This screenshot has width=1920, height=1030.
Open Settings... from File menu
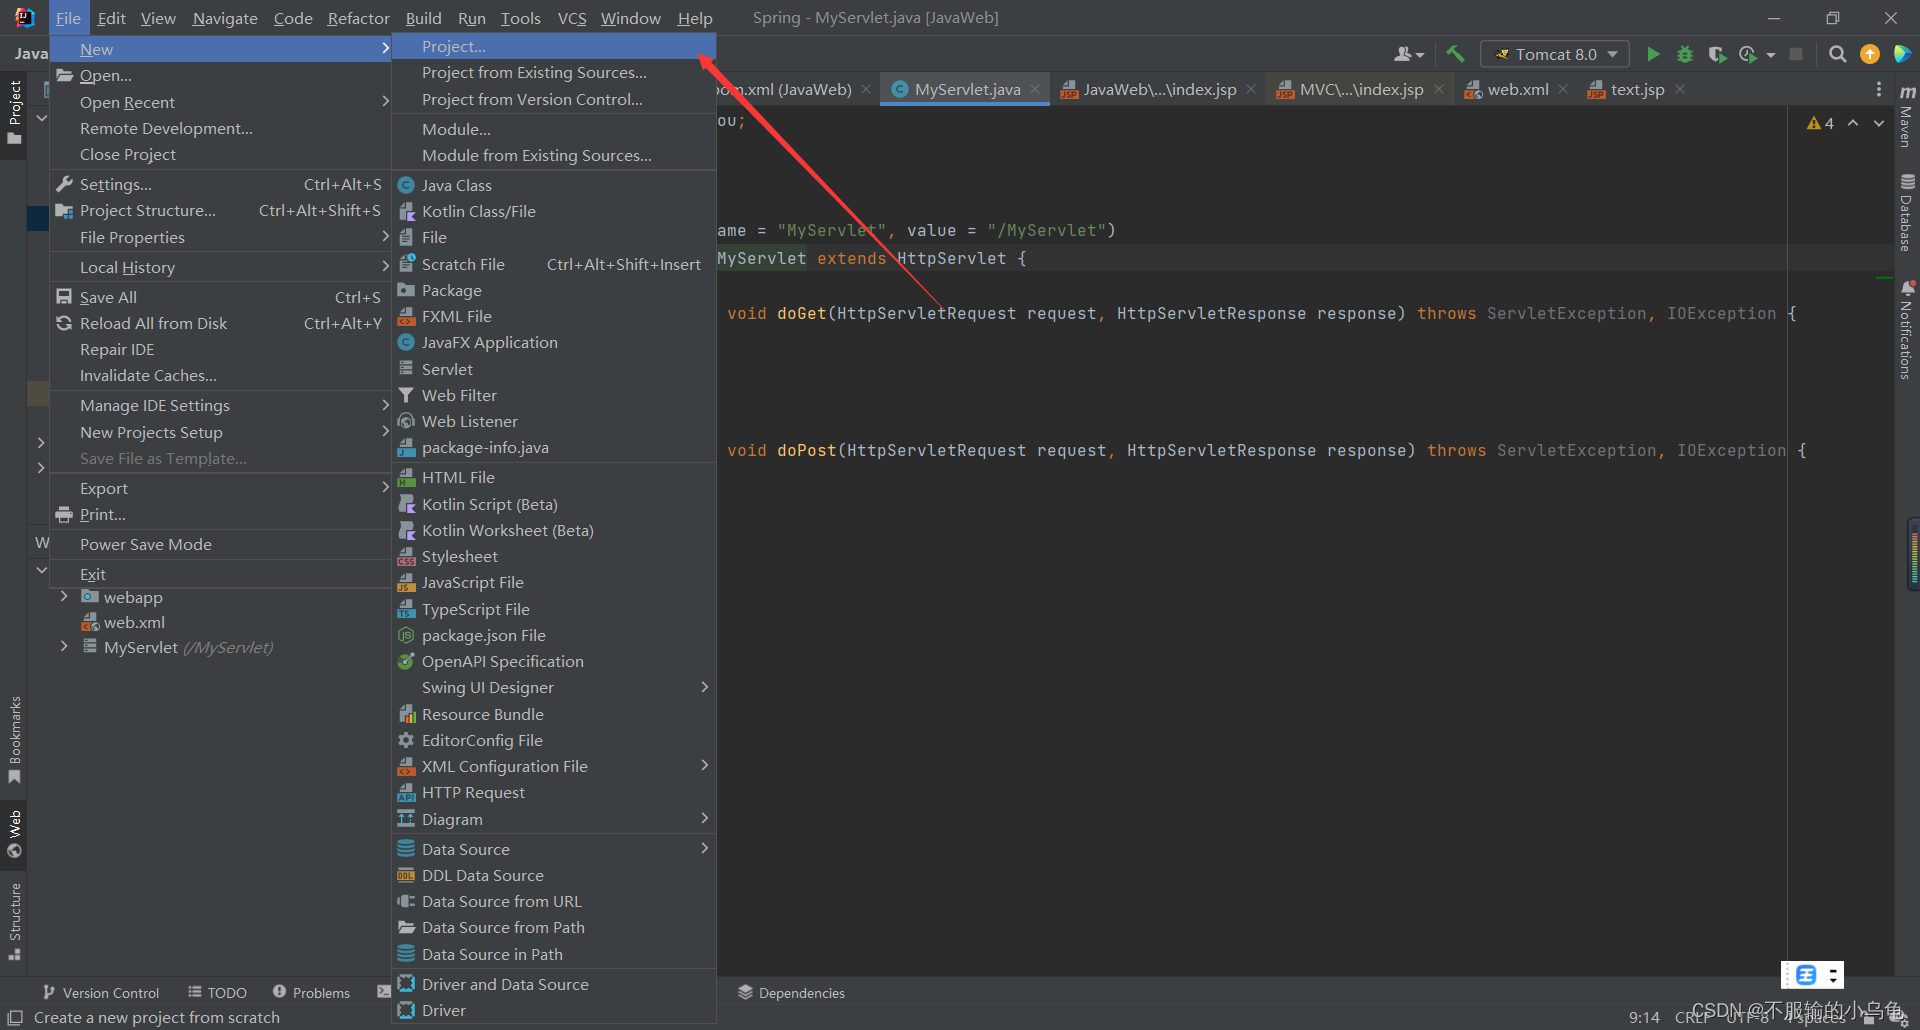coord(220,184)
